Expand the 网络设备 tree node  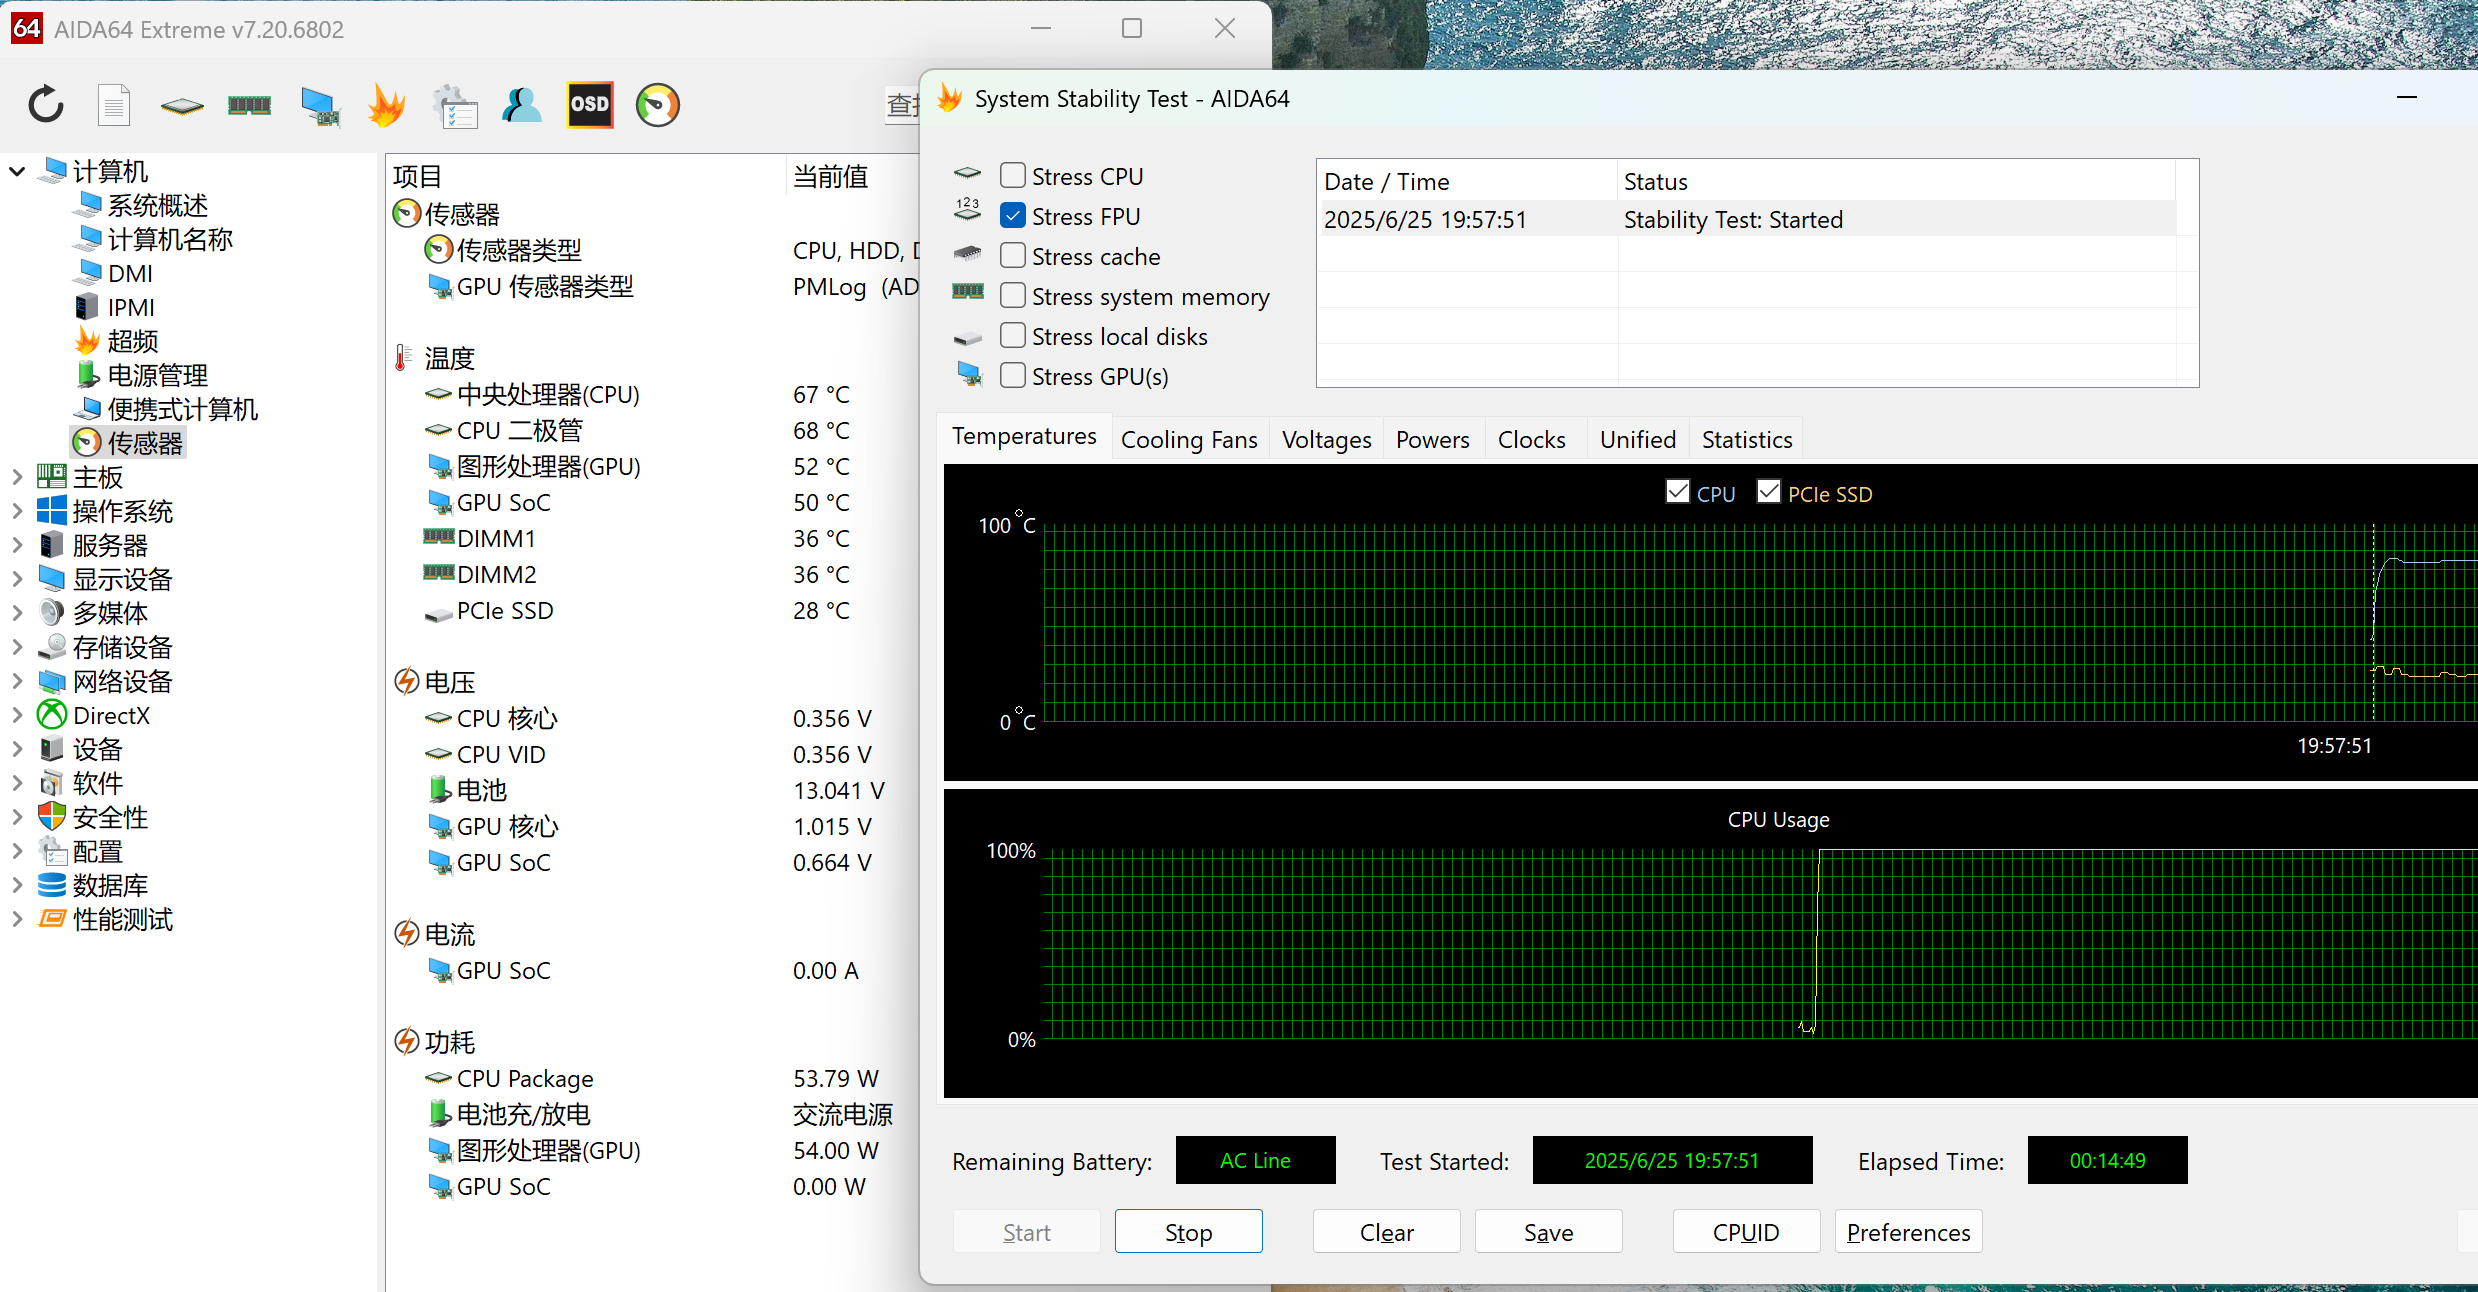(x=17, y=681)
